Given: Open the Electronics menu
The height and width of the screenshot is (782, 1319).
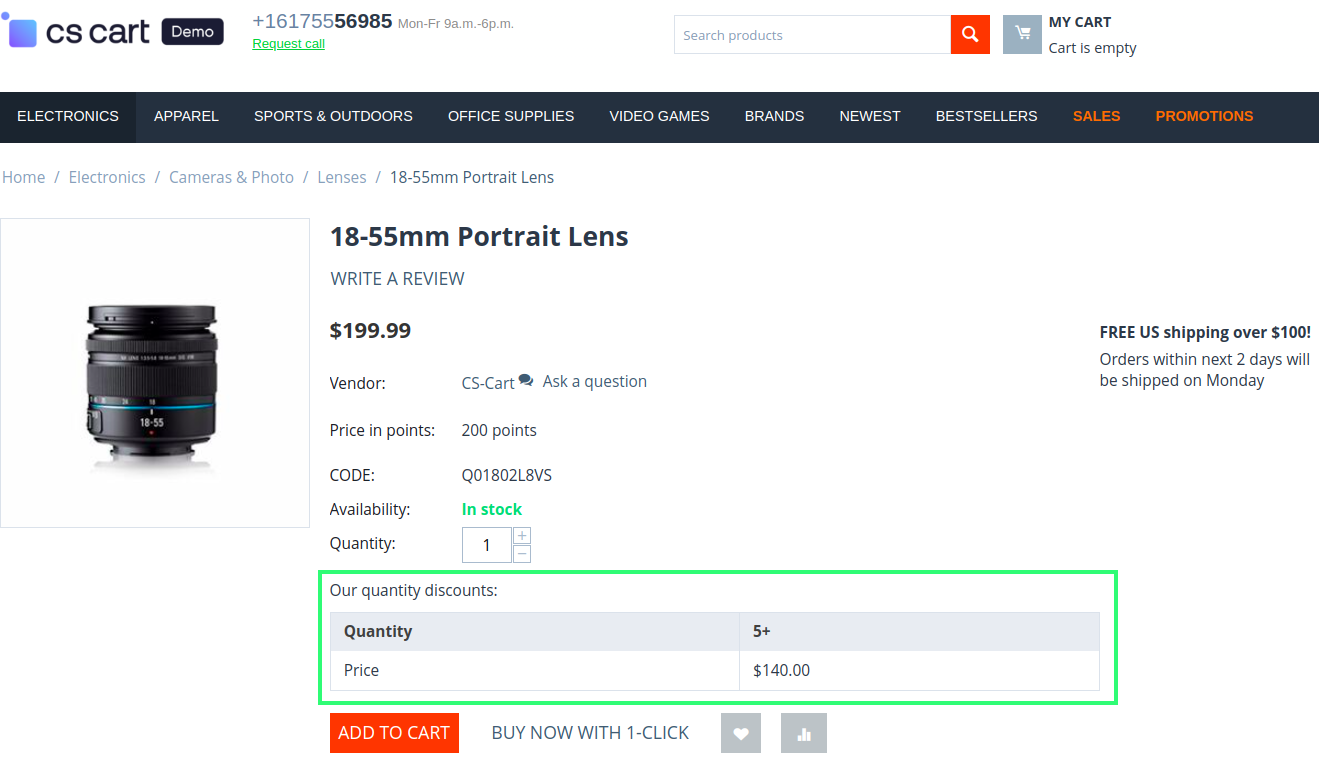Looking at the screenshot, I should click(x=68, y=116).
